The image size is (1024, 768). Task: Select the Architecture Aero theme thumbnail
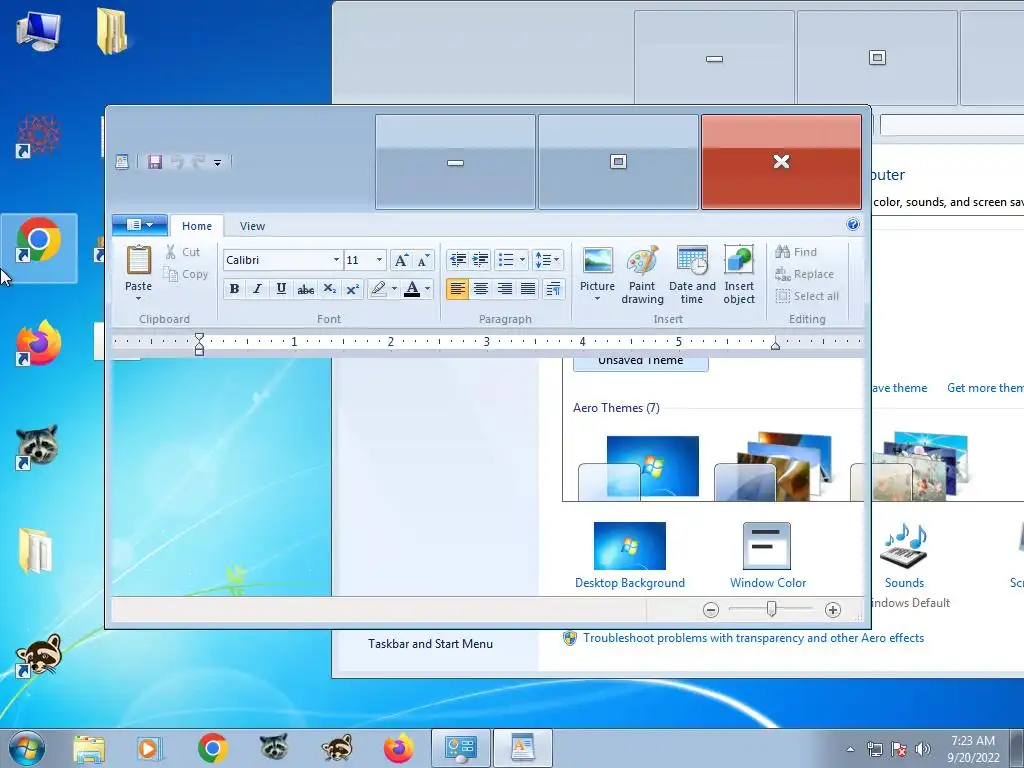pyautogui.click(x=775, y=468)
